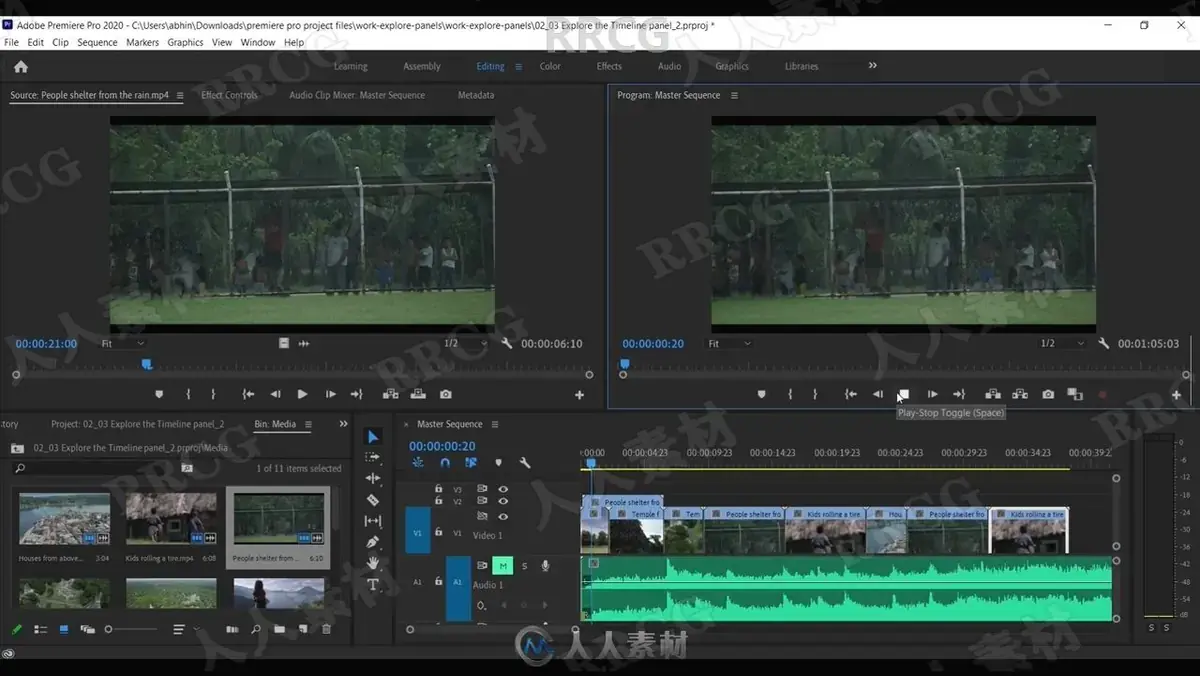Viewport: 1200px width, 676px height.
Task: Toggle Video 1 track output eye
Action: pyautogui.click(x=503, y=516)
